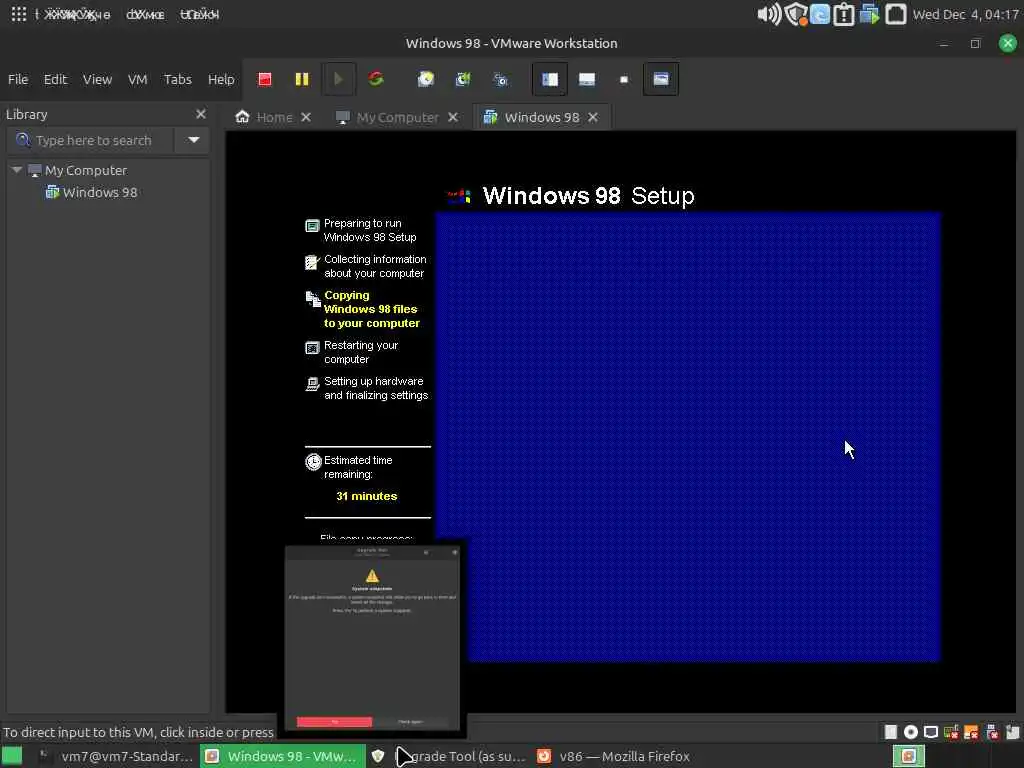
Task: Open the View menu
Action: tap(97, 79)
